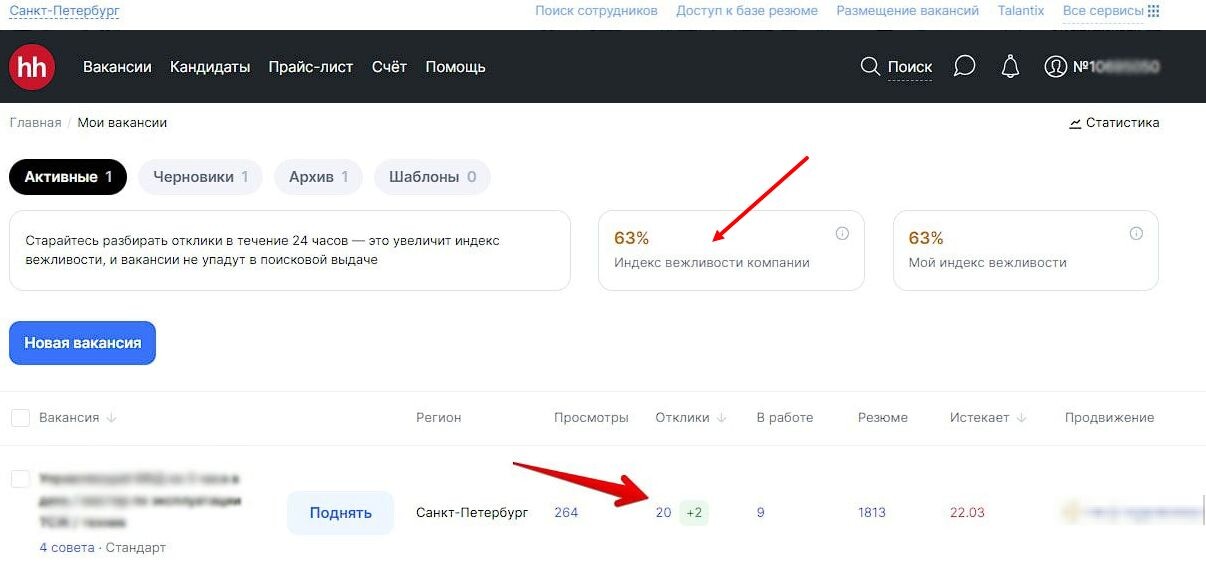The image size is (1206, 562).
Task: Sort by Истекает column arrow
Action: click(x=1020, y=418)
